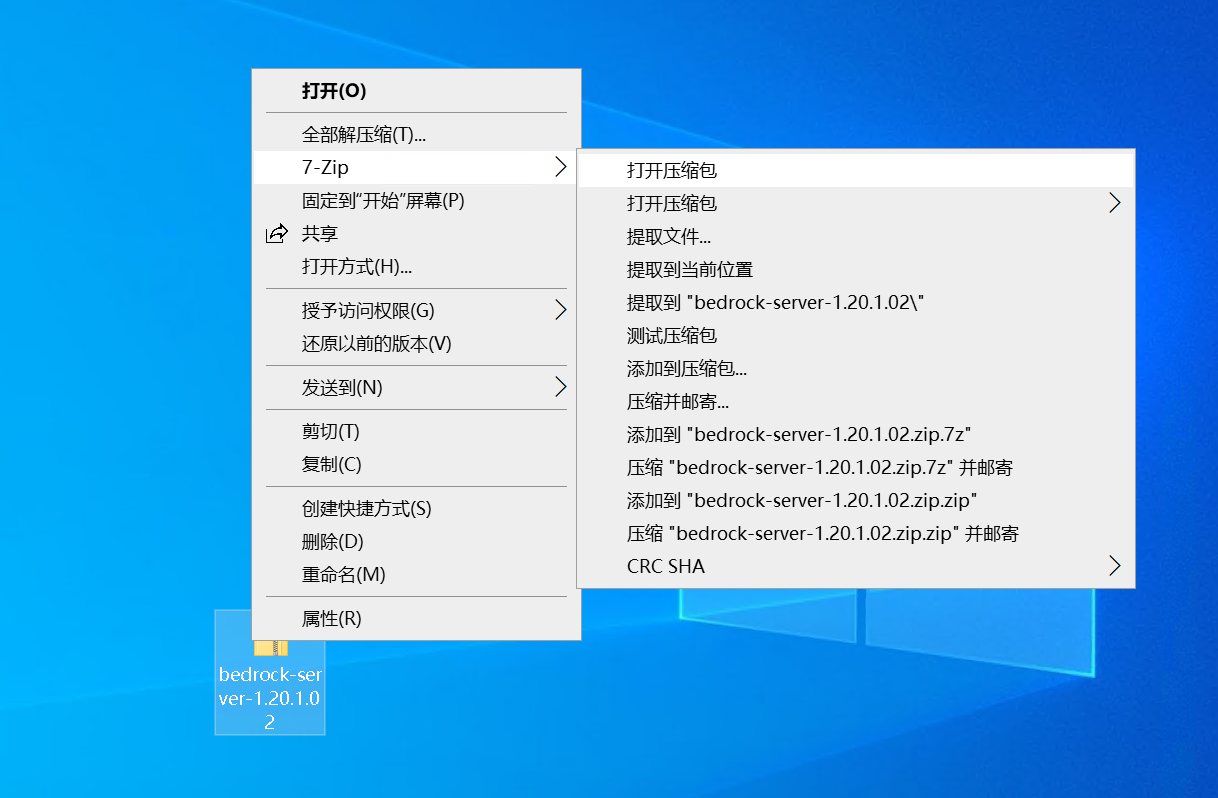
Task: Choose 重命名(M) to rename the file
Action: click(x=343, y=575)
